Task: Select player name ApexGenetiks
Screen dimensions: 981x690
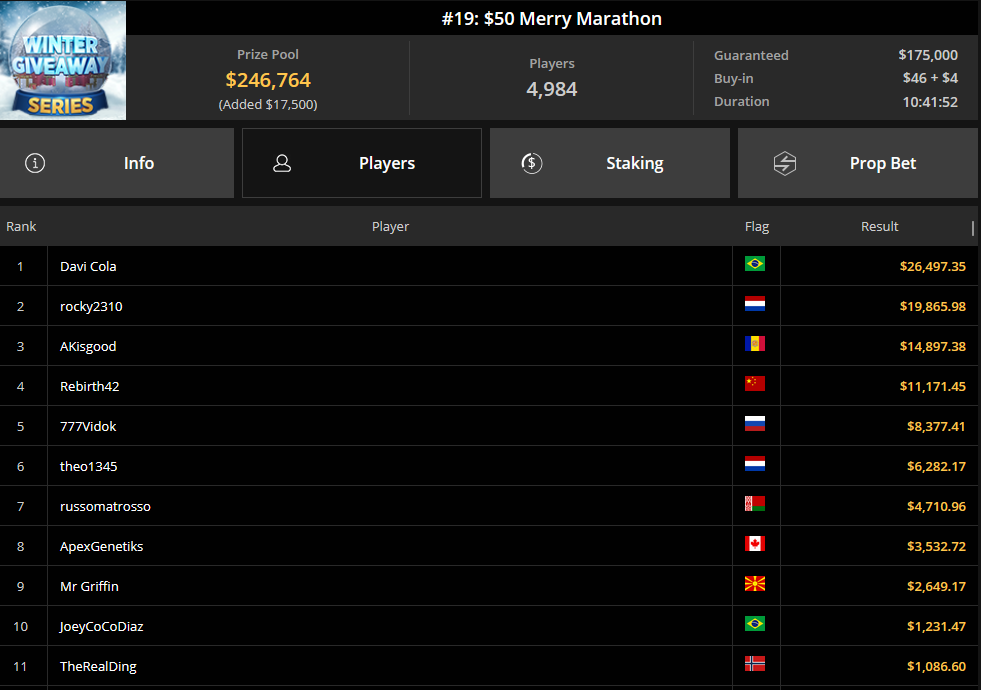Action: pos(101,547)
